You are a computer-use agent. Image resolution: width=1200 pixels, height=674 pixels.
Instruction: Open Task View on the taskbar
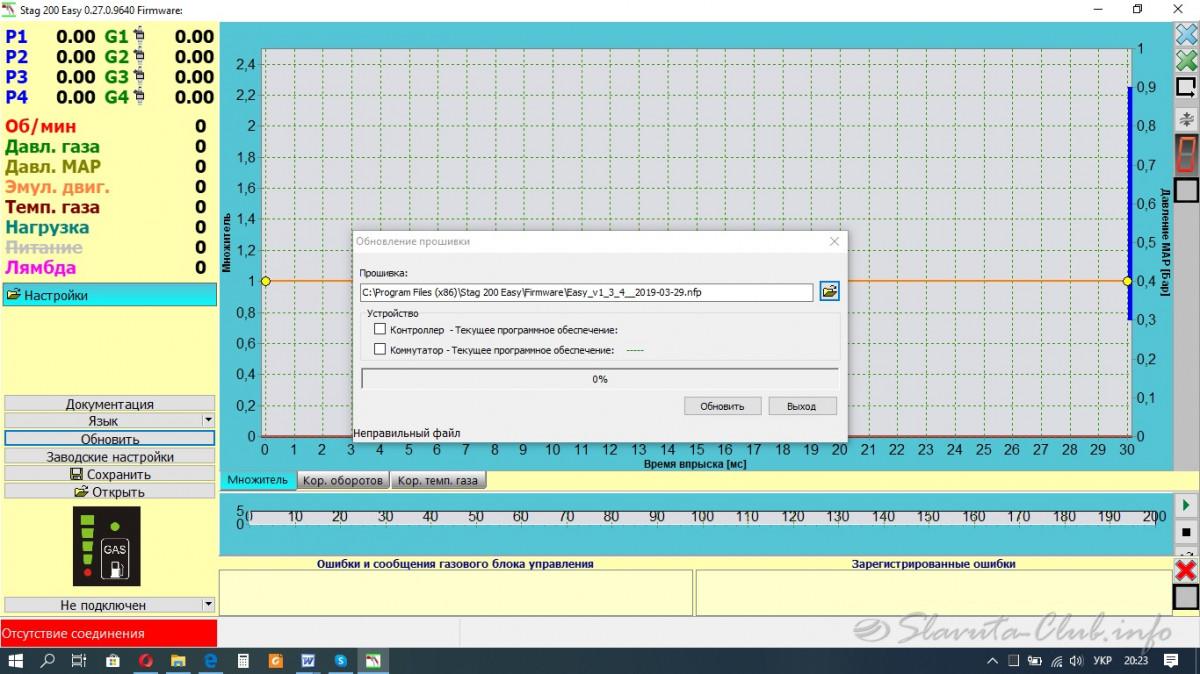[79, 661]
